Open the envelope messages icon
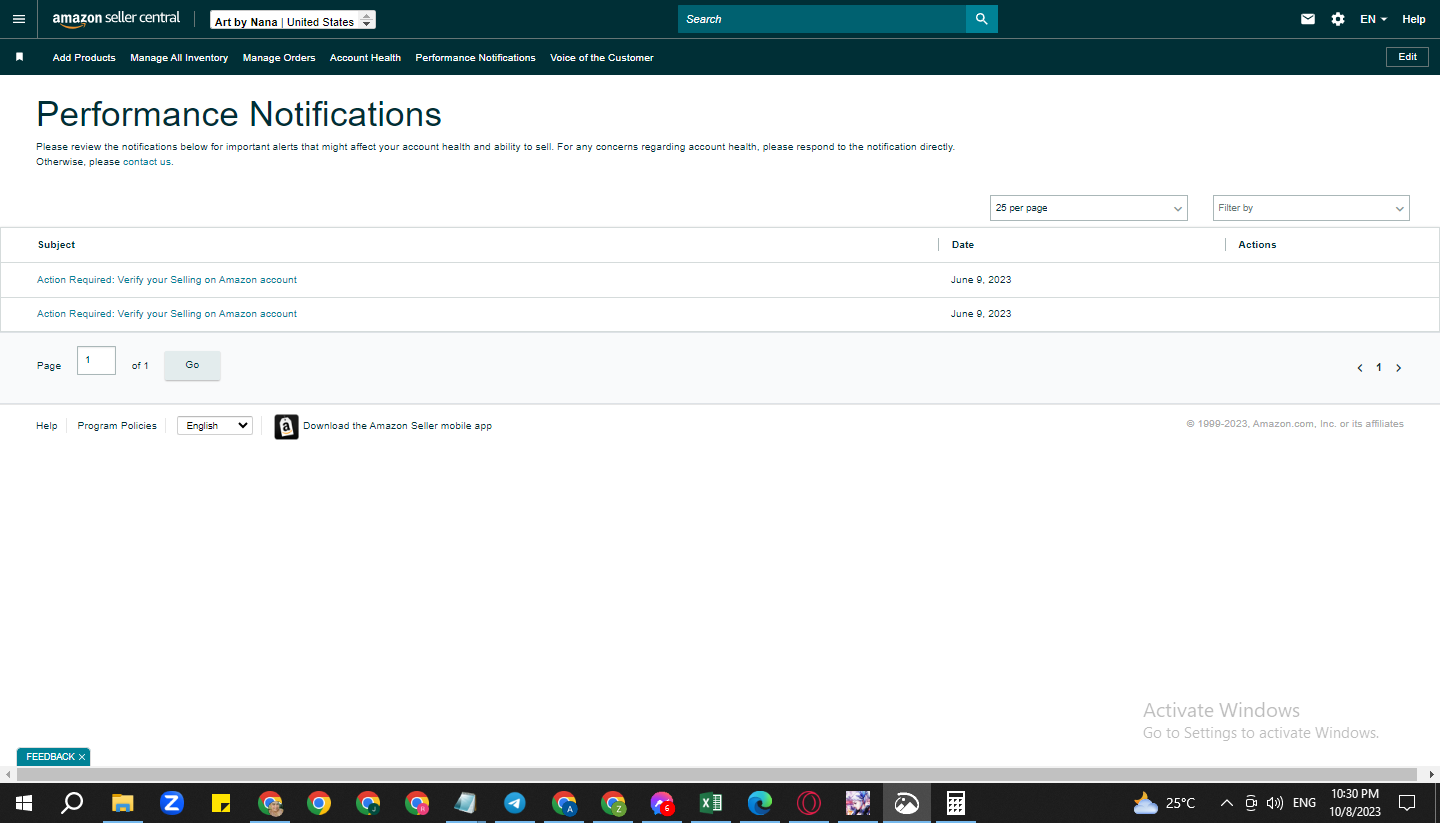The height and width of the screenshot is (823, 1440). [1308, 19]
